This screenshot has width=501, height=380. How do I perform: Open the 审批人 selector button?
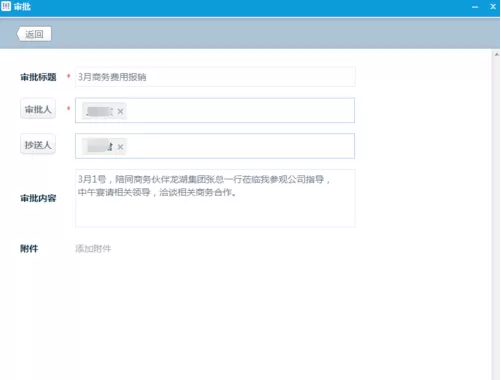38,109
